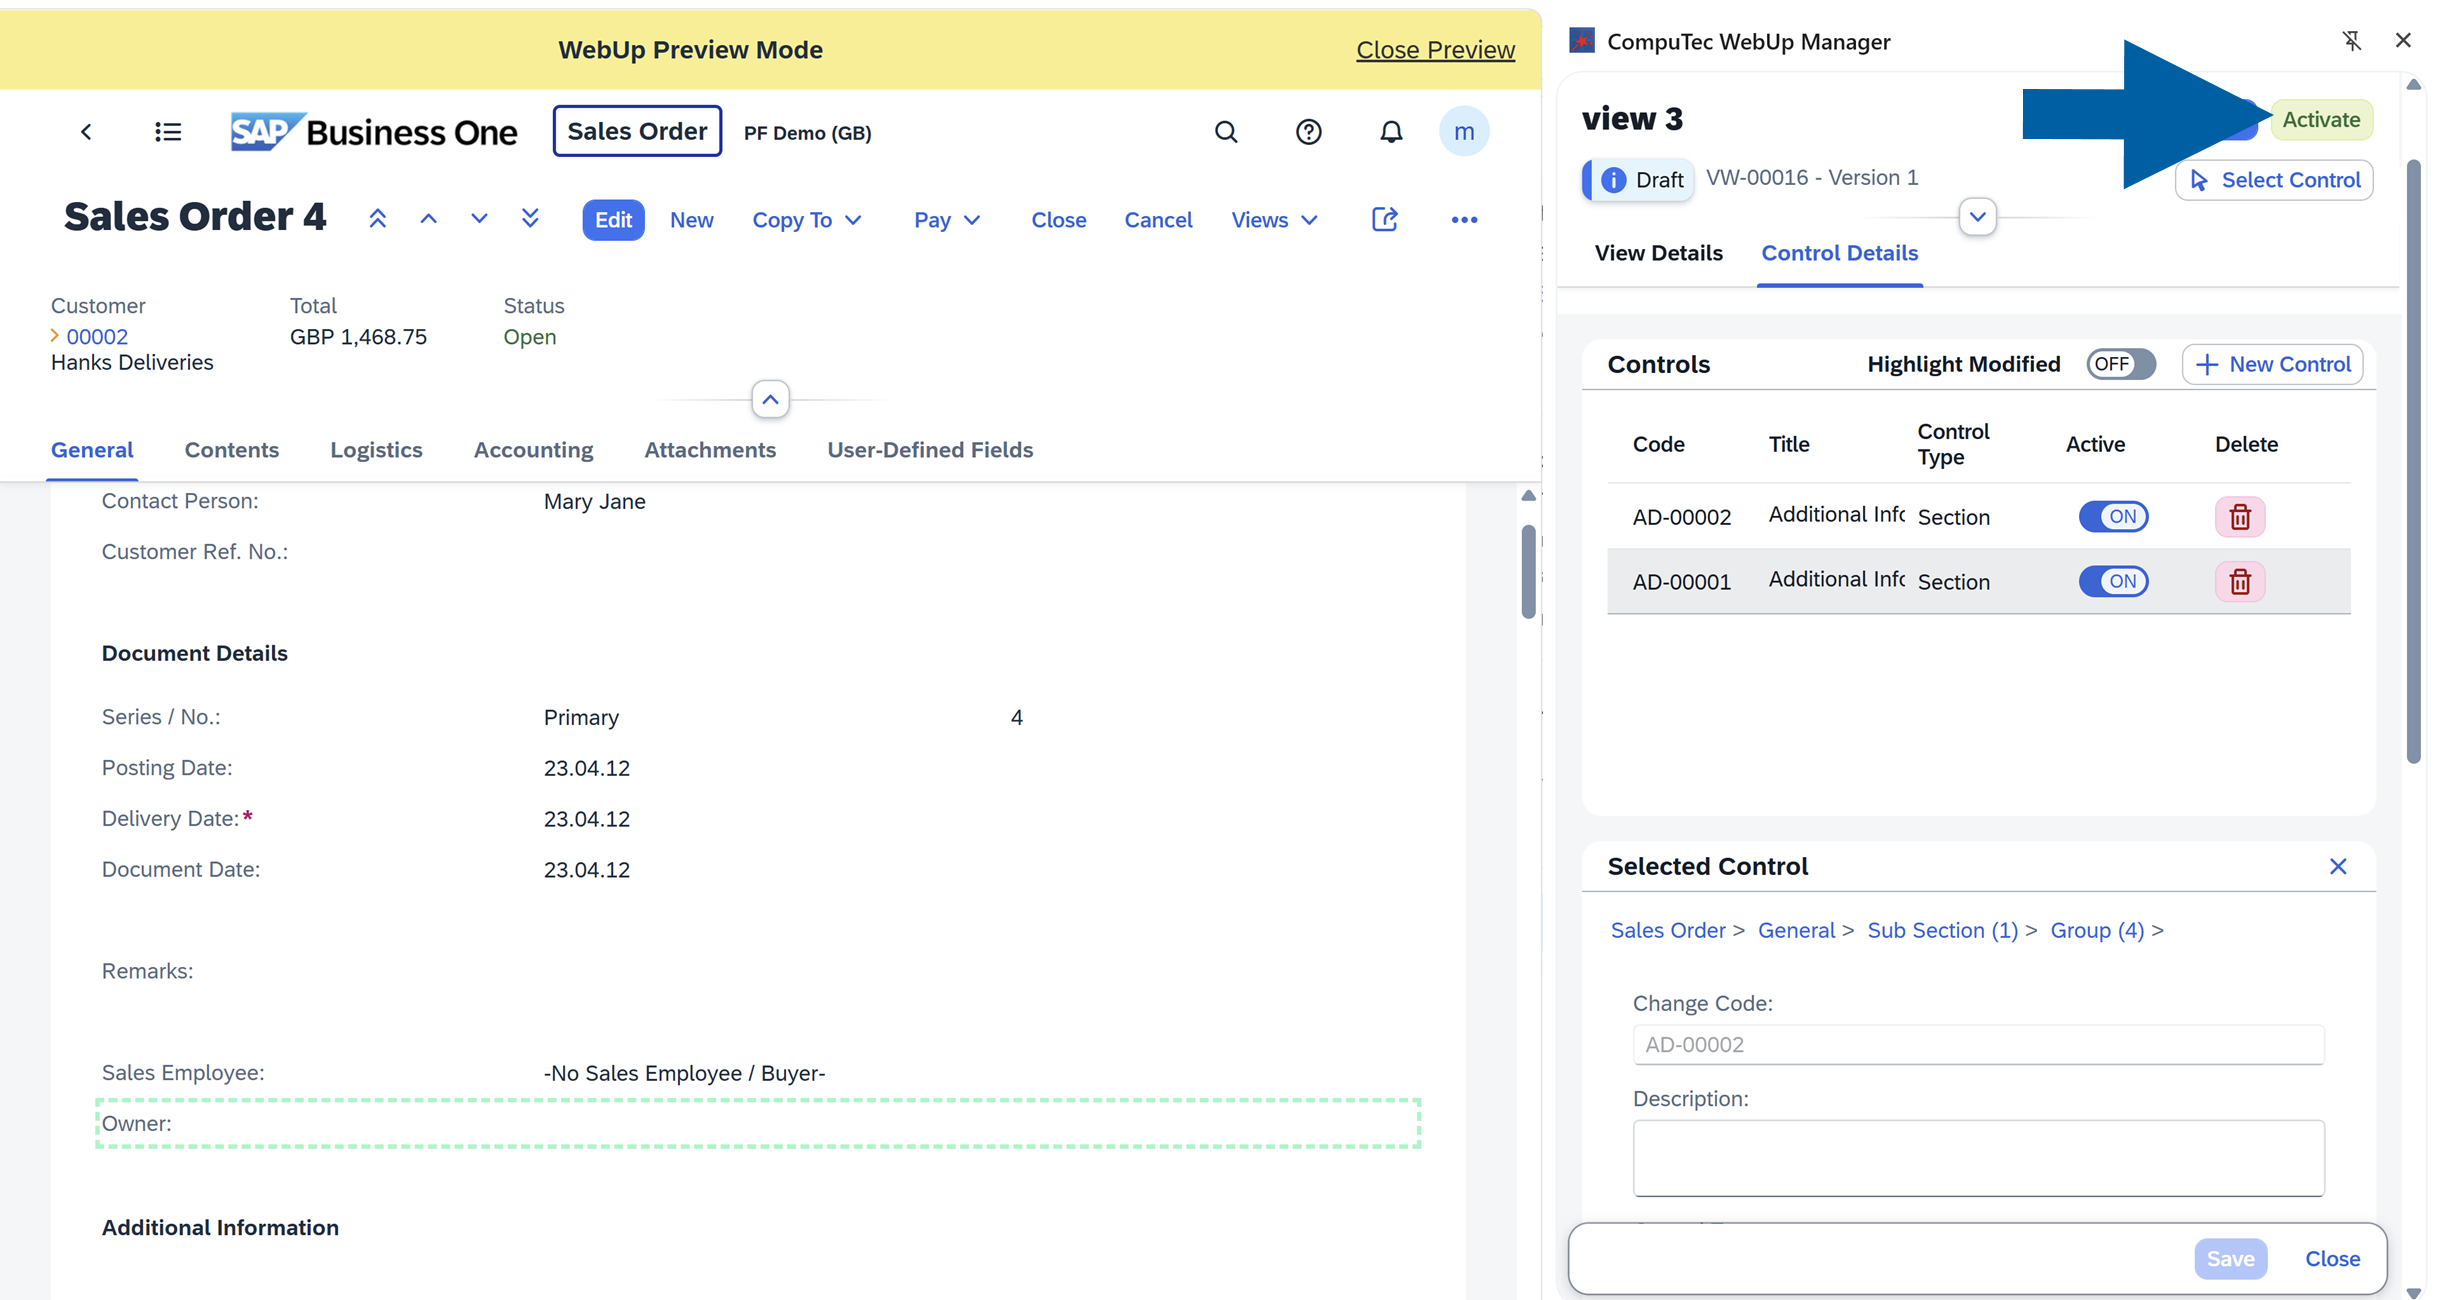Image resolution: width=2440 pixels, height=1300 pixels.
Task: Click the Activate button
Action: click(2320, 120)
